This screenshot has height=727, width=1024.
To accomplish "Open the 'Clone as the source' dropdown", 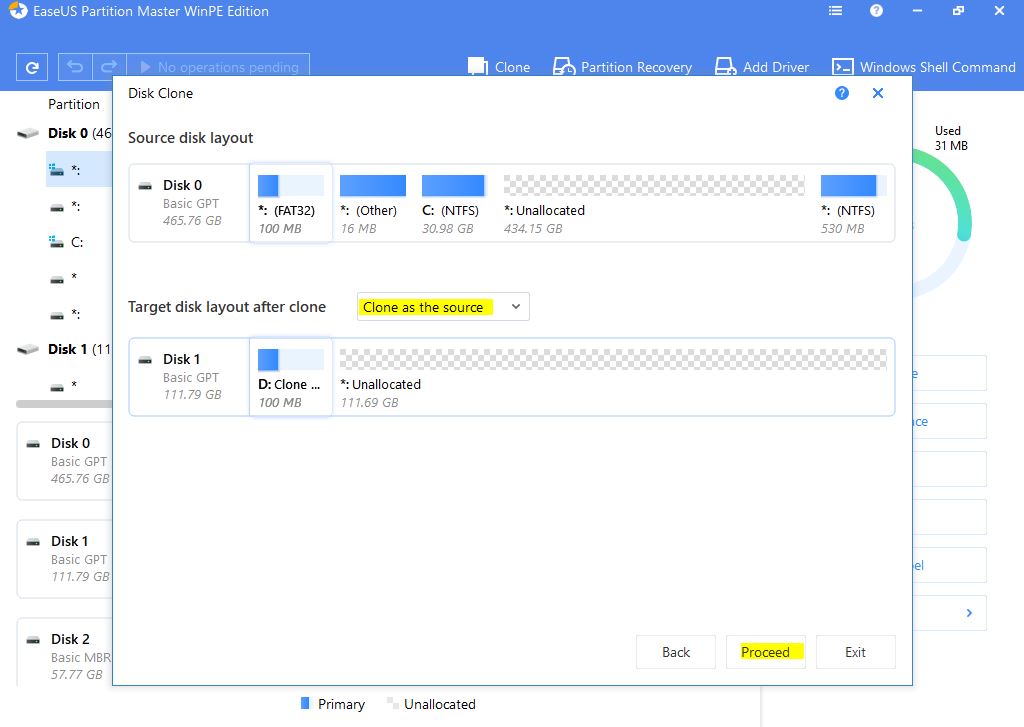I will coord(443,307).
